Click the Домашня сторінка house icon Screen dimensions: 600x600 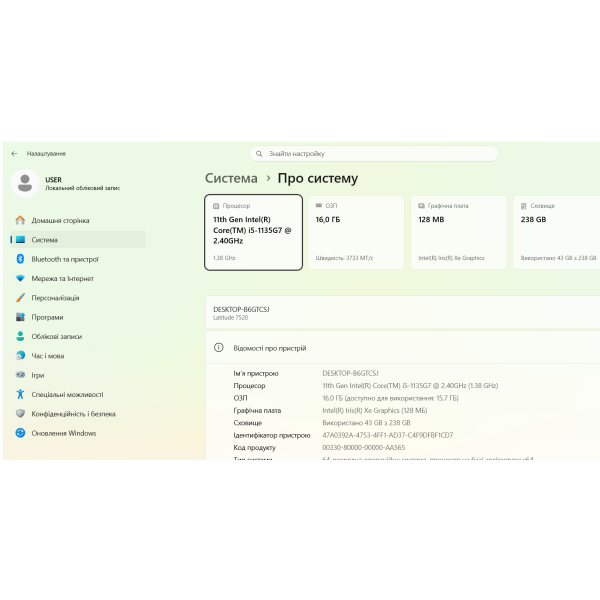20,220
